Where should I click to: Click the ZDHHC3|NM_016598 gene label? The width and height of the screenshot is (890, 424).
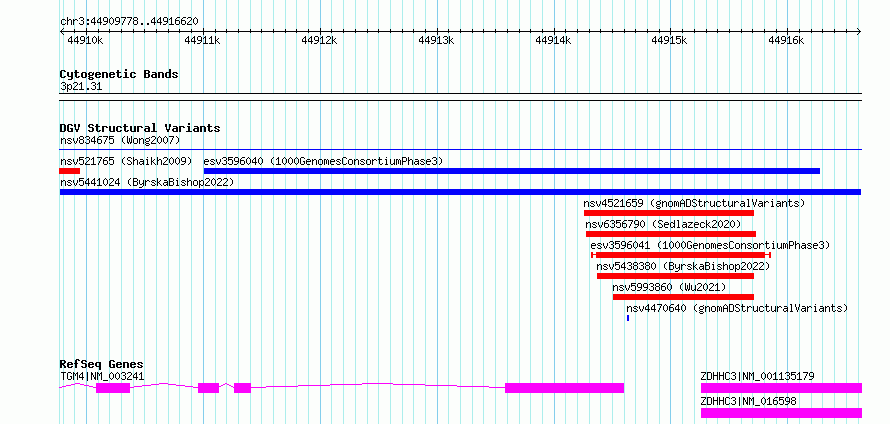[x=749, y=401]
